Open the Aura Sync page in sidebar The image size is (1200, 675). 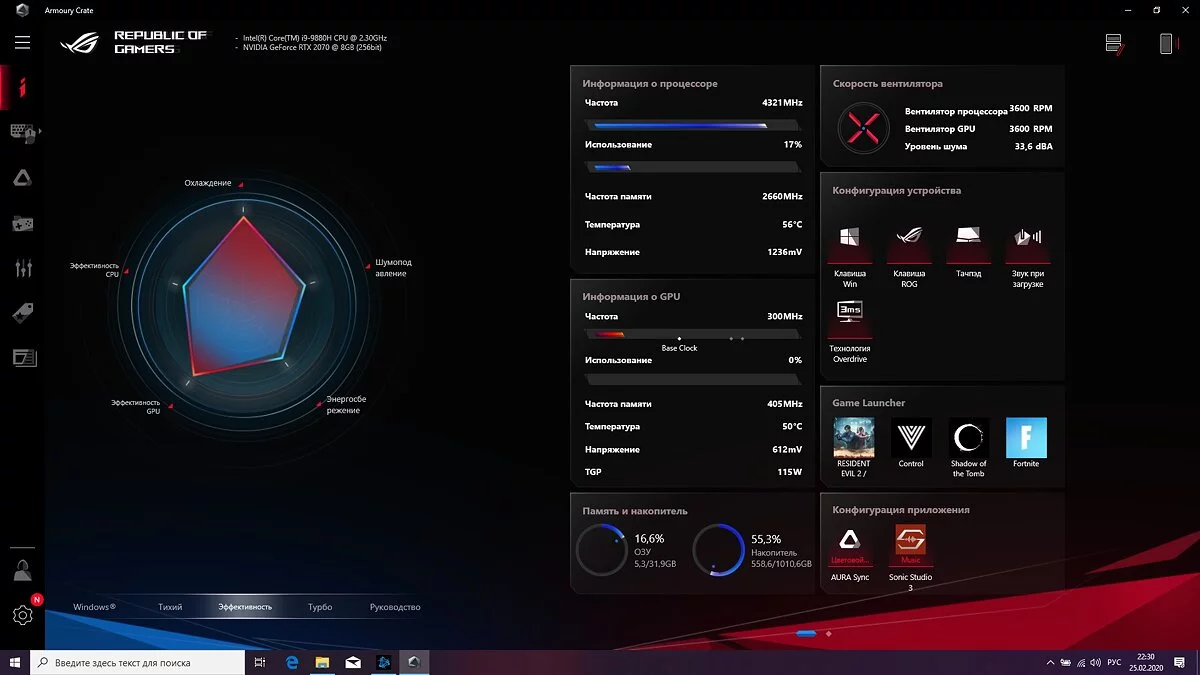[22, 178]
